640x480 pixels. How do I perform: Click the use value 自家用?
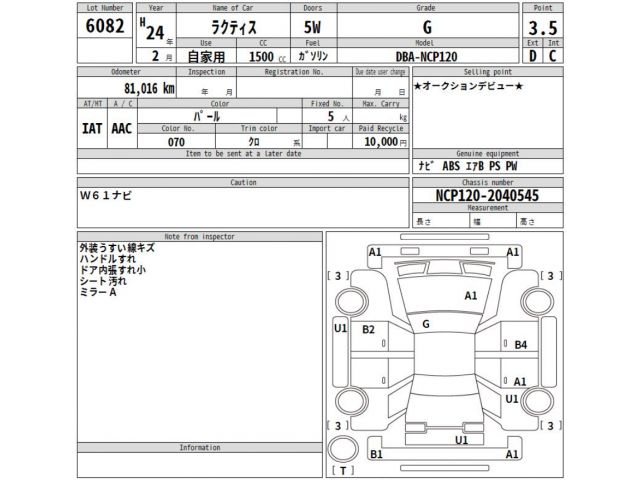(206, 57)
